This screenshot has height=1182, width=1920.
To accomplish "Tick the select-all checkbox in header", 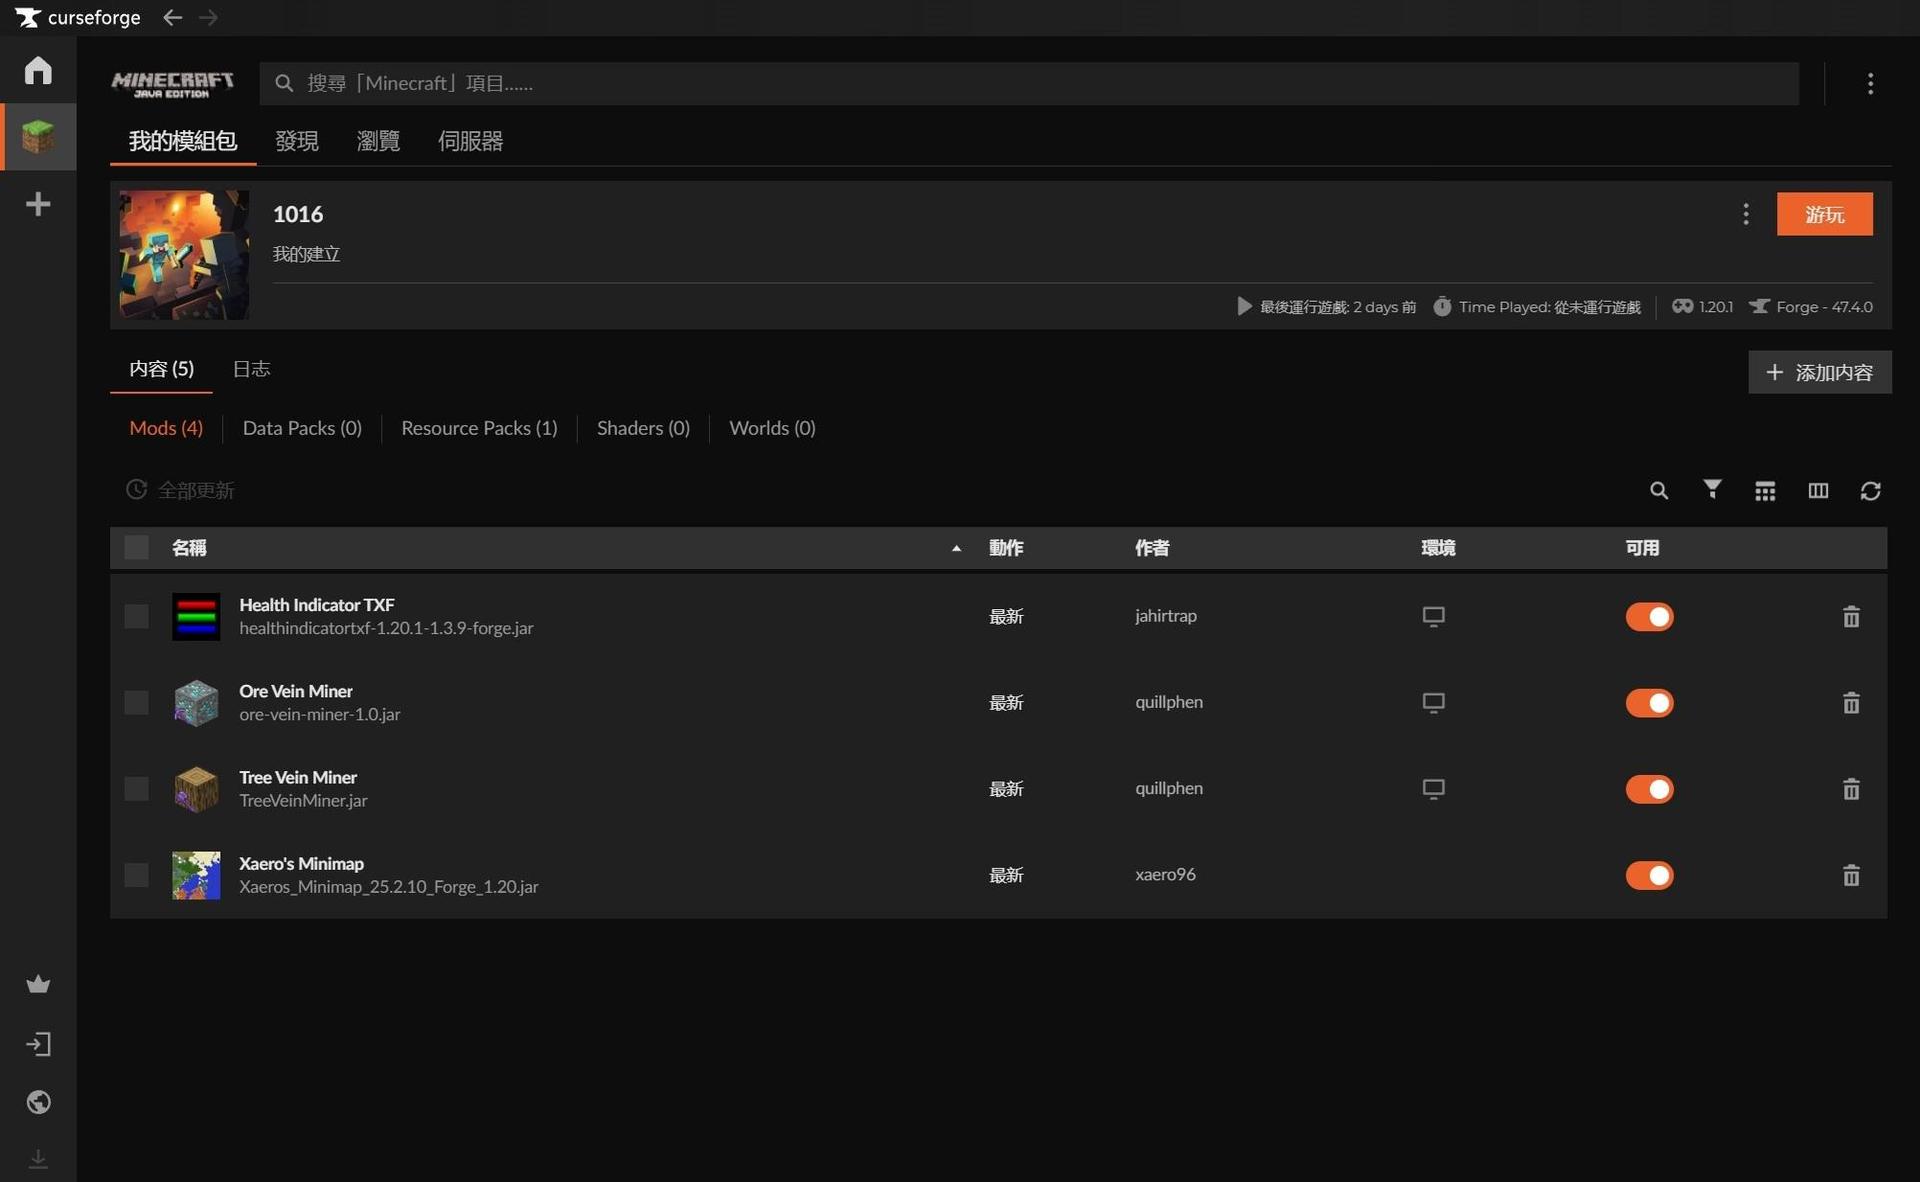I will pos(136,547).
